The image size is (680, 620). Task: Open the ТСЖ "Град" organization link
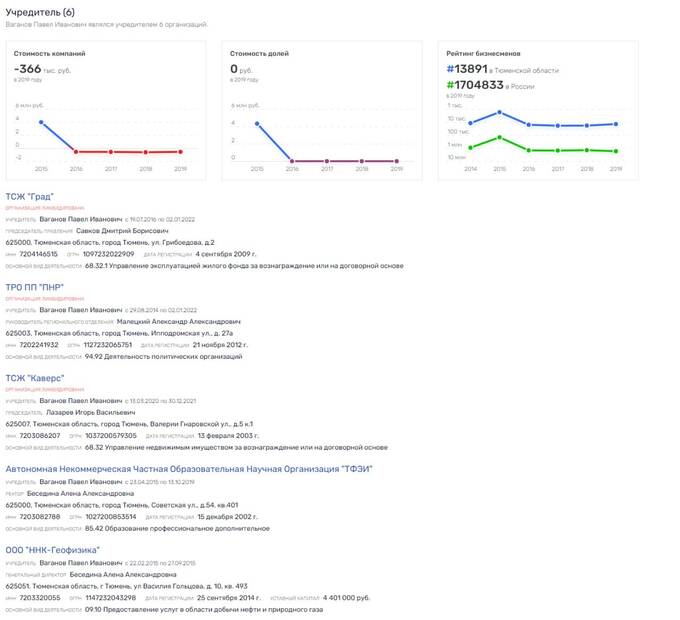[29, 196]
